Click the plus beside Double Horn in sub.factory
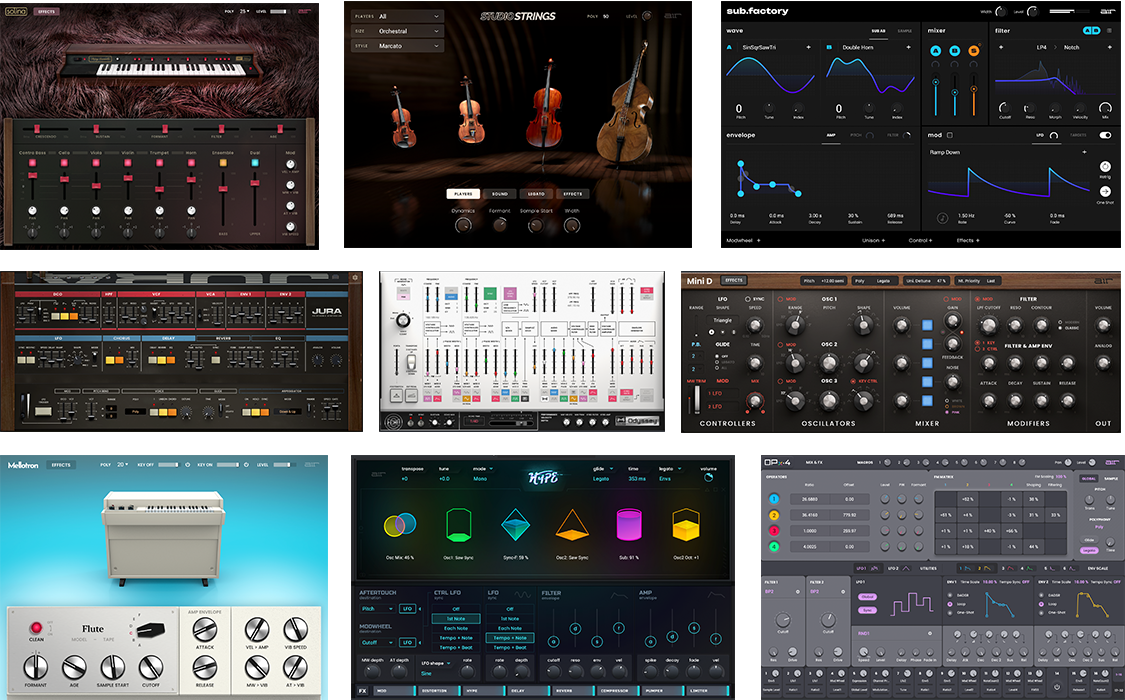Screen dimensions: 1125x700 908,47
